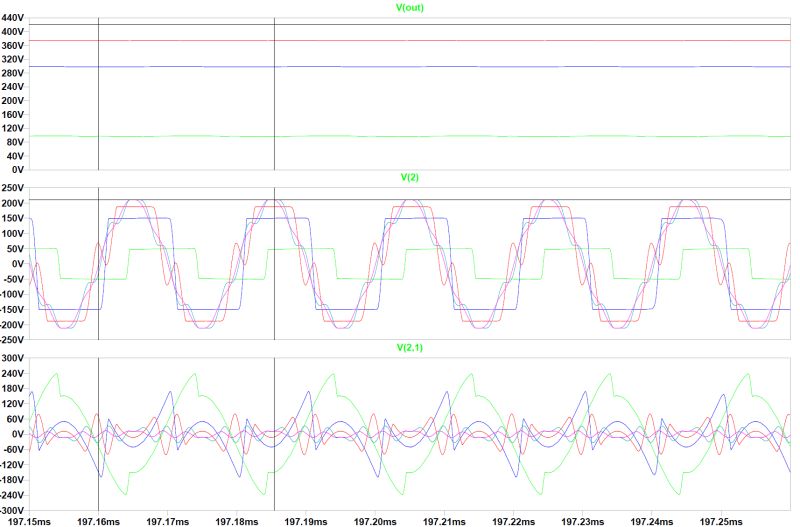Click the 250V axis label in middle pane
The image size is (800, 527).
[x=13, y=188]
